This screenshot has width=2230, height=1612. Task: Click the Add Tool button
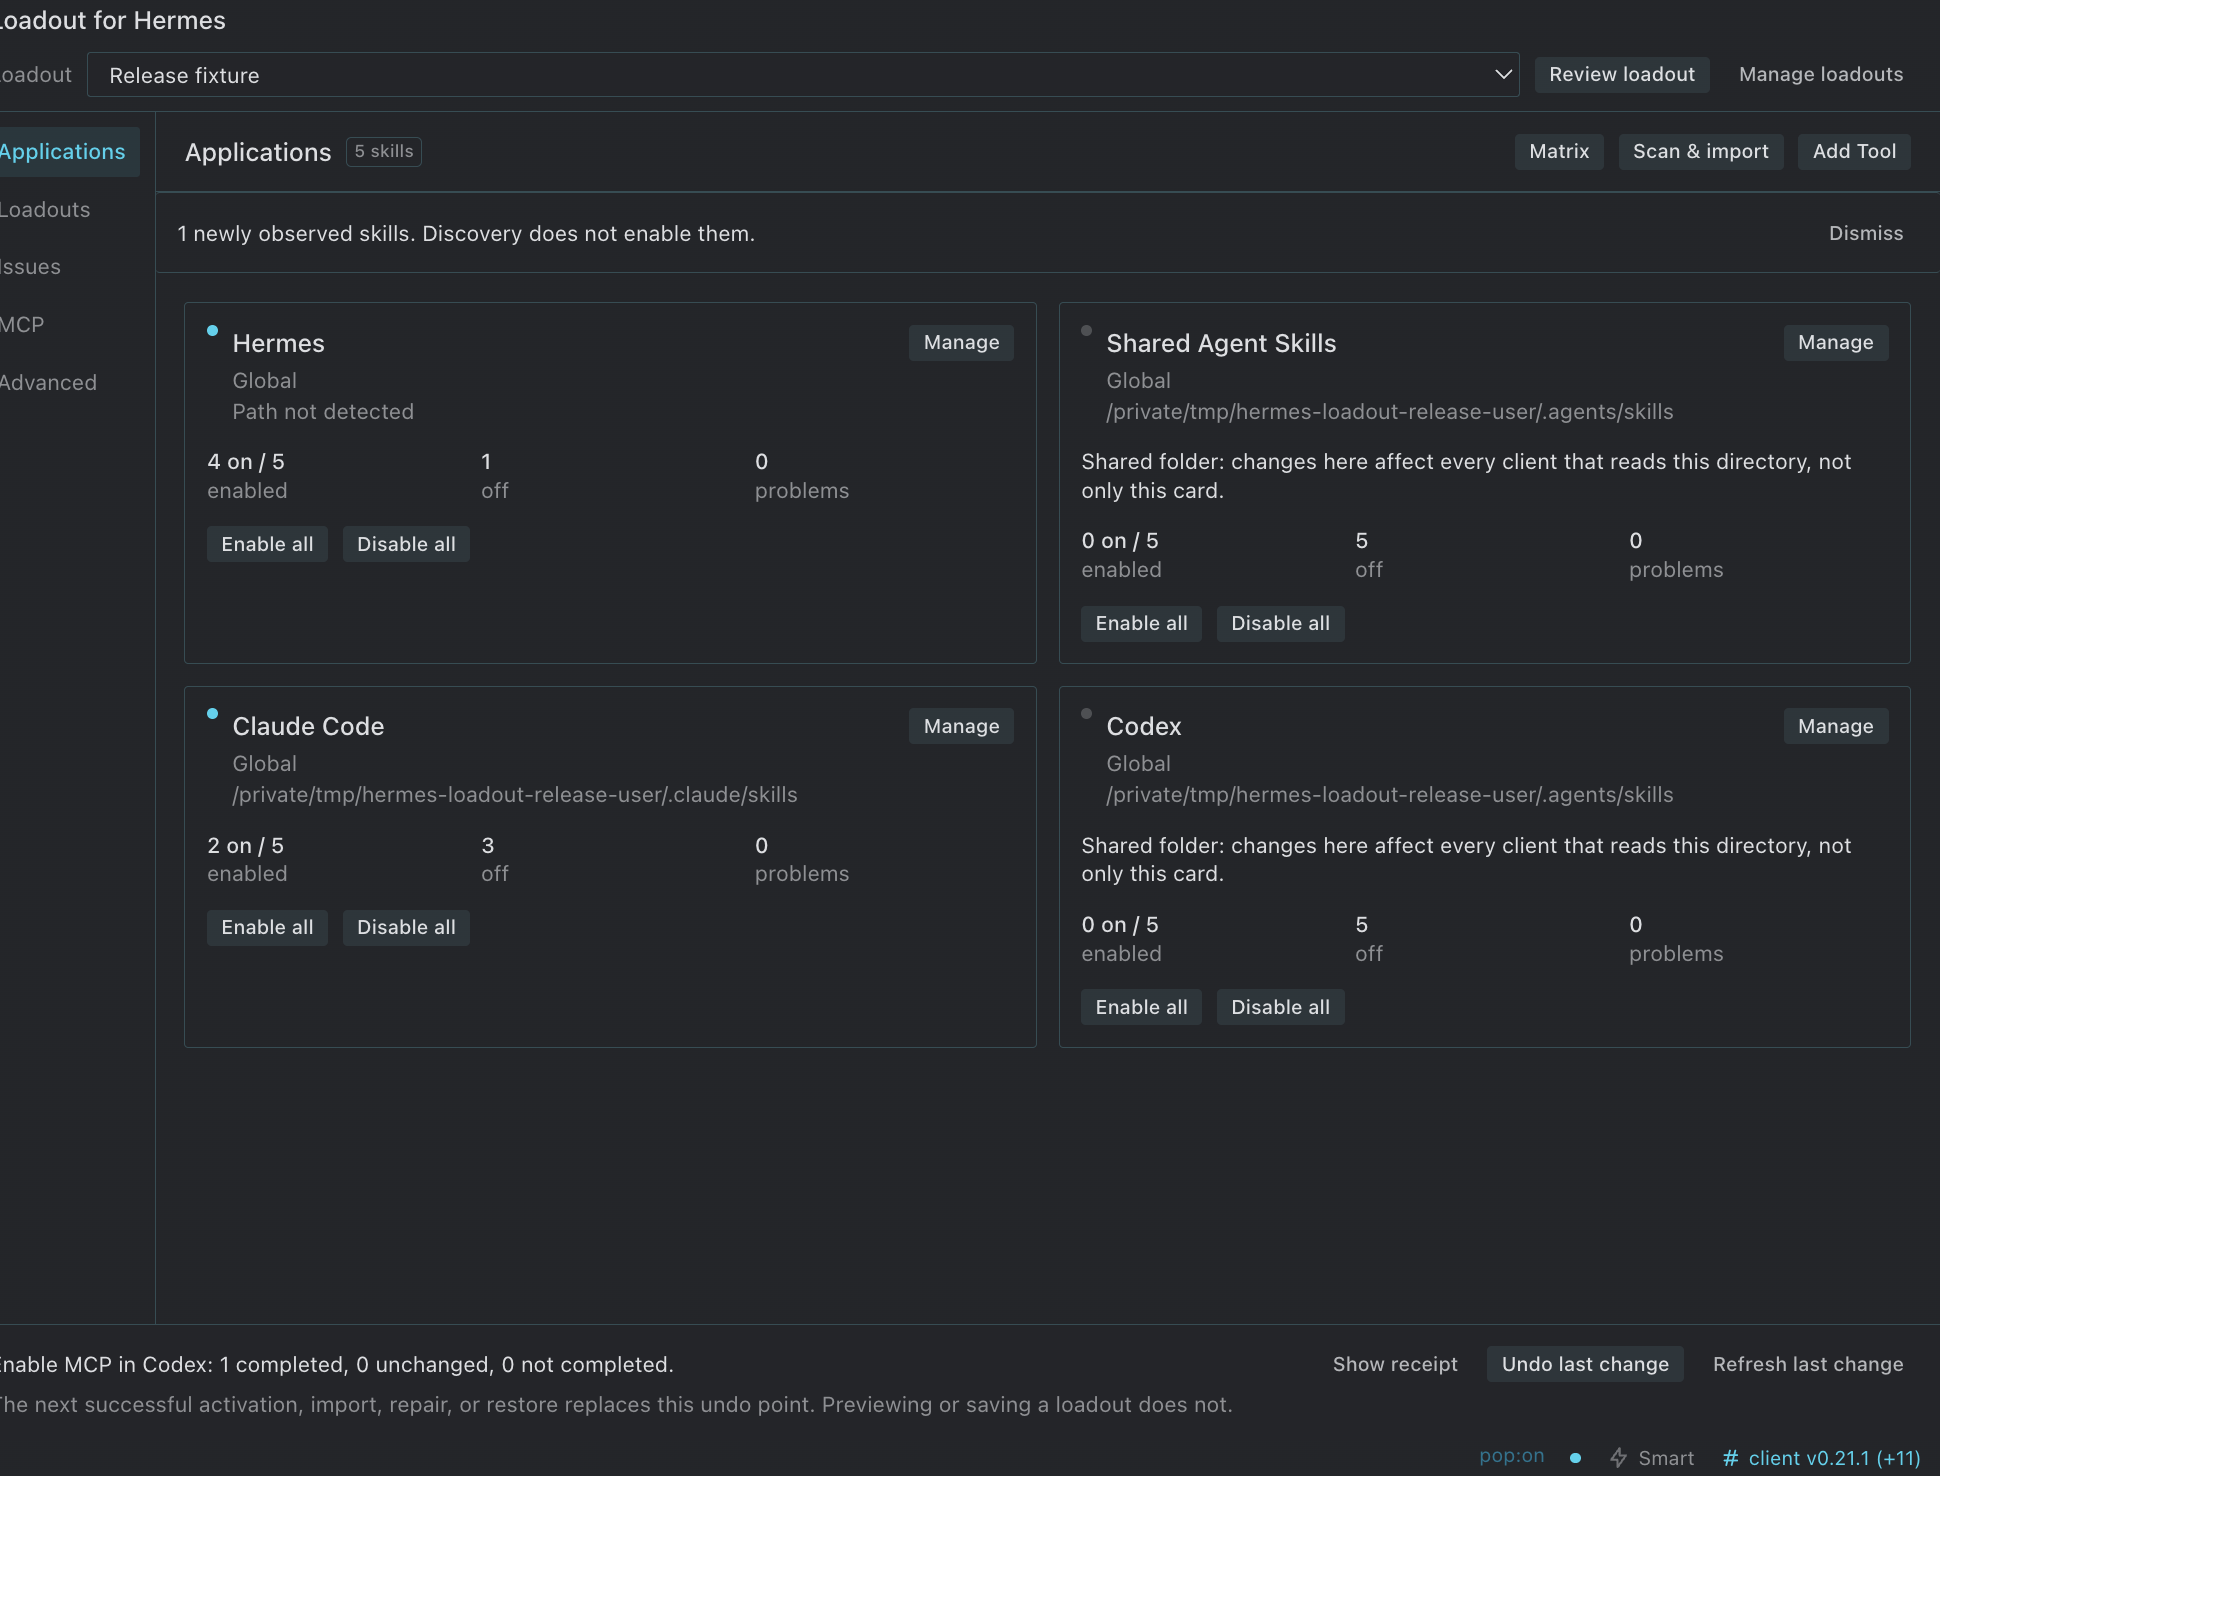click(x=1854, y=152)
